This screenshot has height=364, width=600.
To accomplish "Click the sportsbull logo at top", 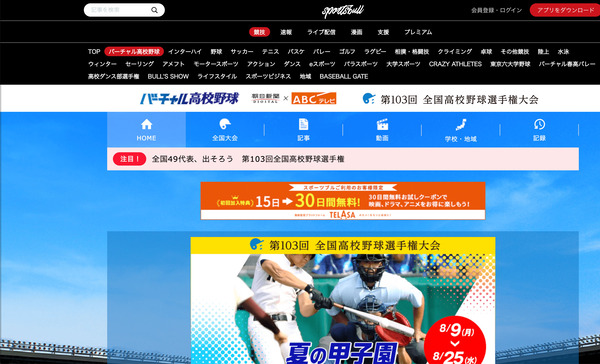I will 342,11.
